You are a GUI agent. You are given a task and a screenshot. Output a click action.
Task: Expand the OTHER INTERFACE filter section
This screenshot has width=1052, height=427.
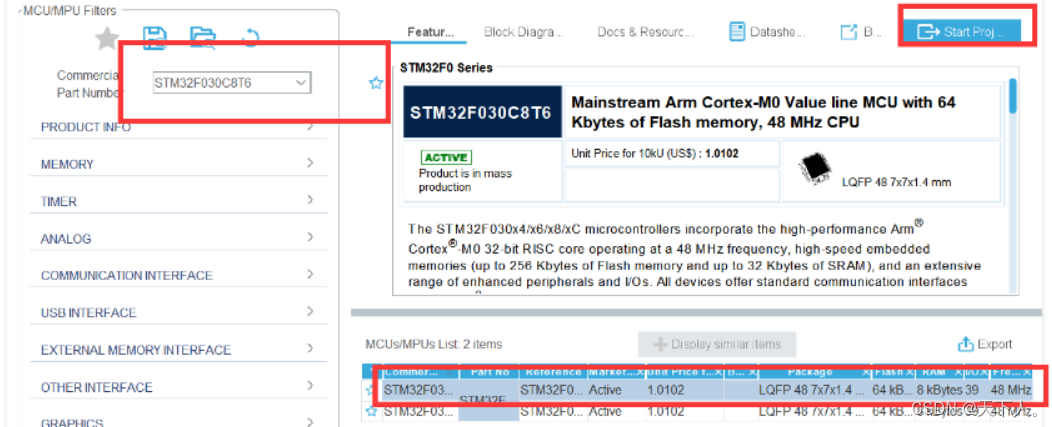click(x=178, y=387)
